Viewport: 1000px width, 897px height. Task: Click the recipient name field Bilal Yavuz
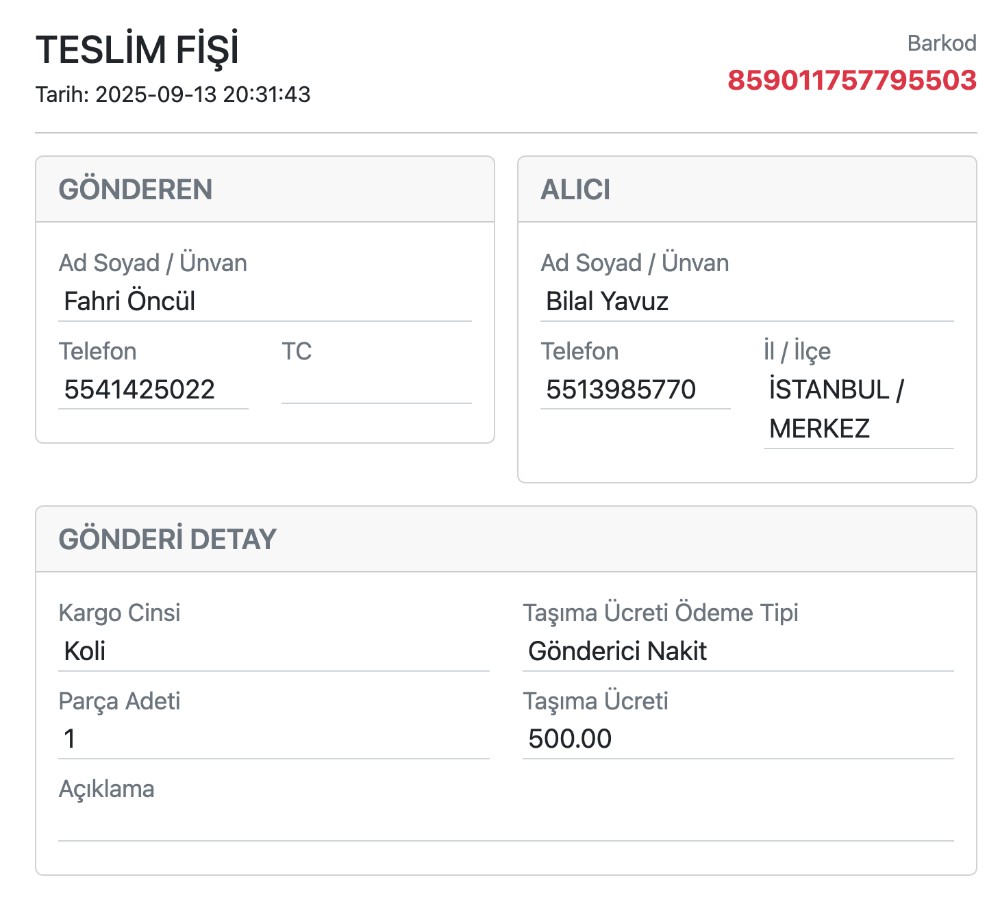746,301
